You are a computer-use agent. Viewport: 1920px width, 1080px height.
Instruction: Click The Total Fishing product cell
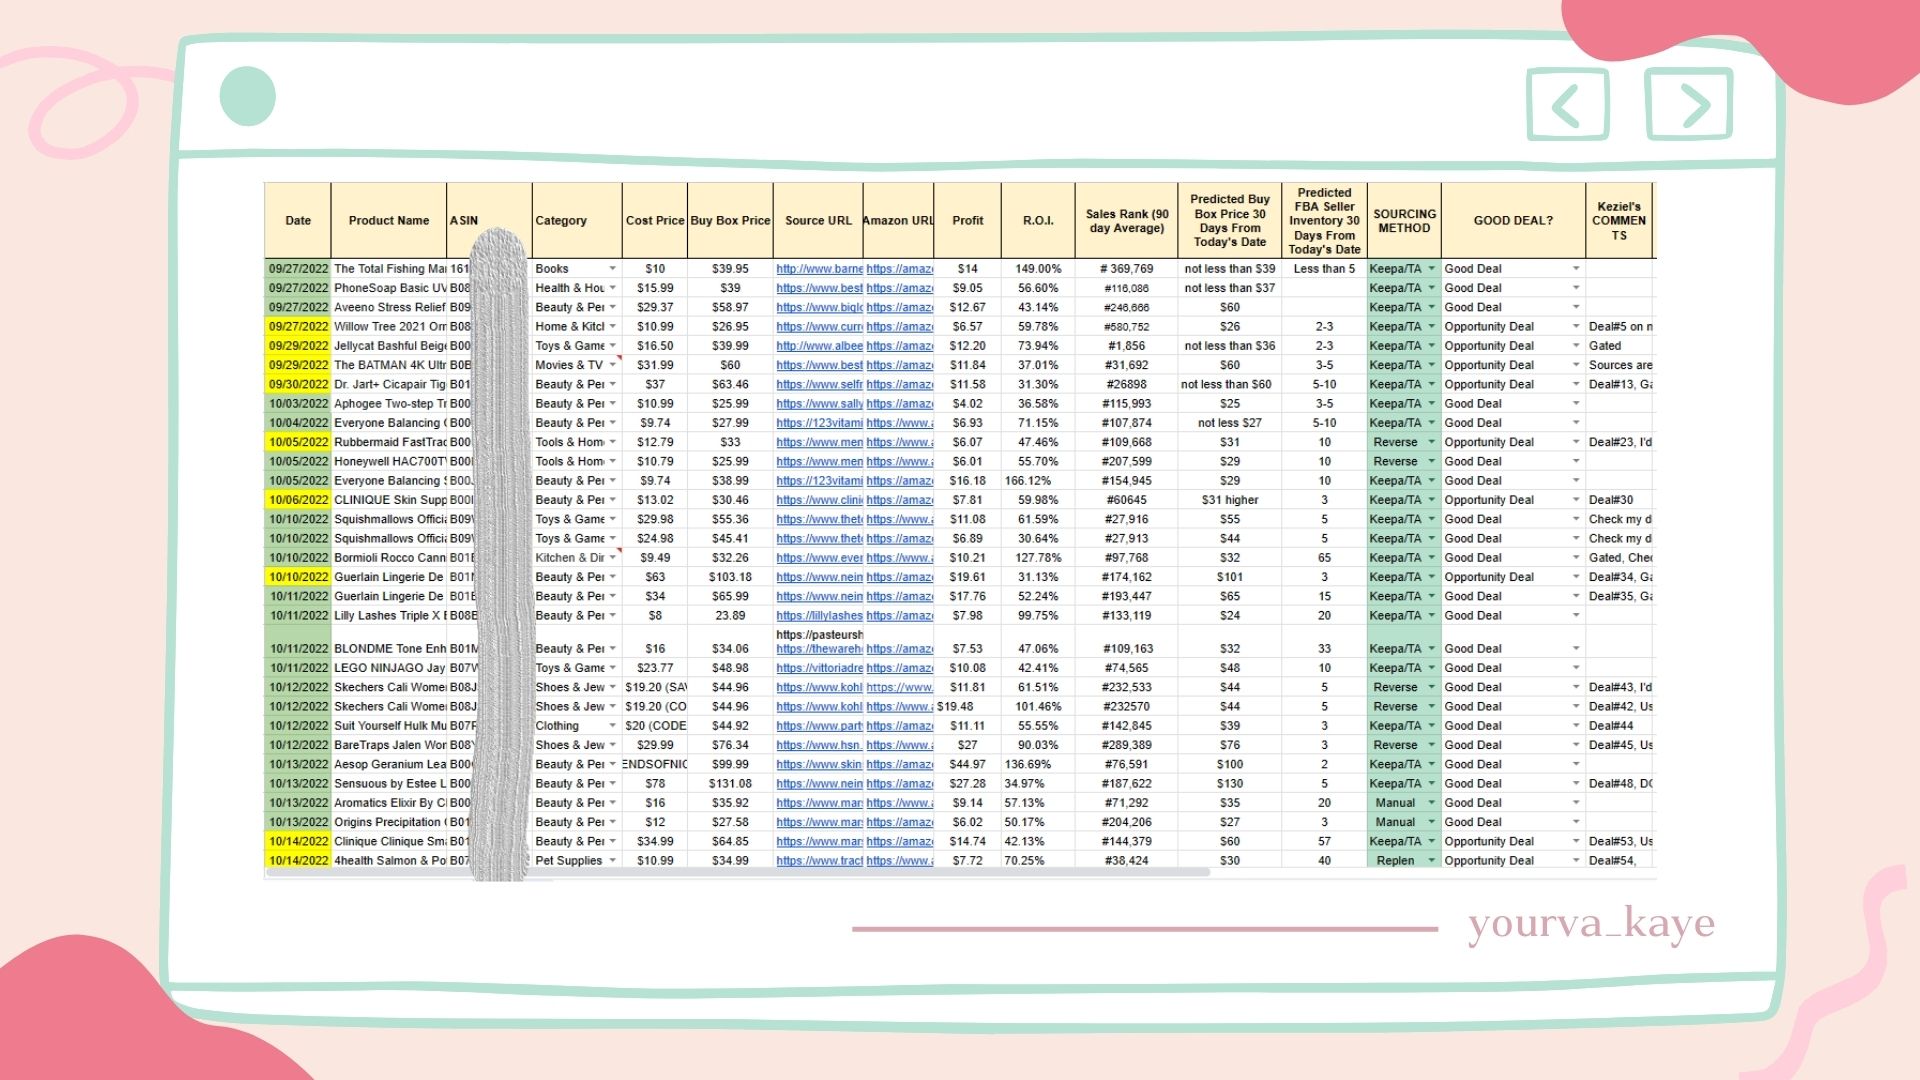pos(389,269)
